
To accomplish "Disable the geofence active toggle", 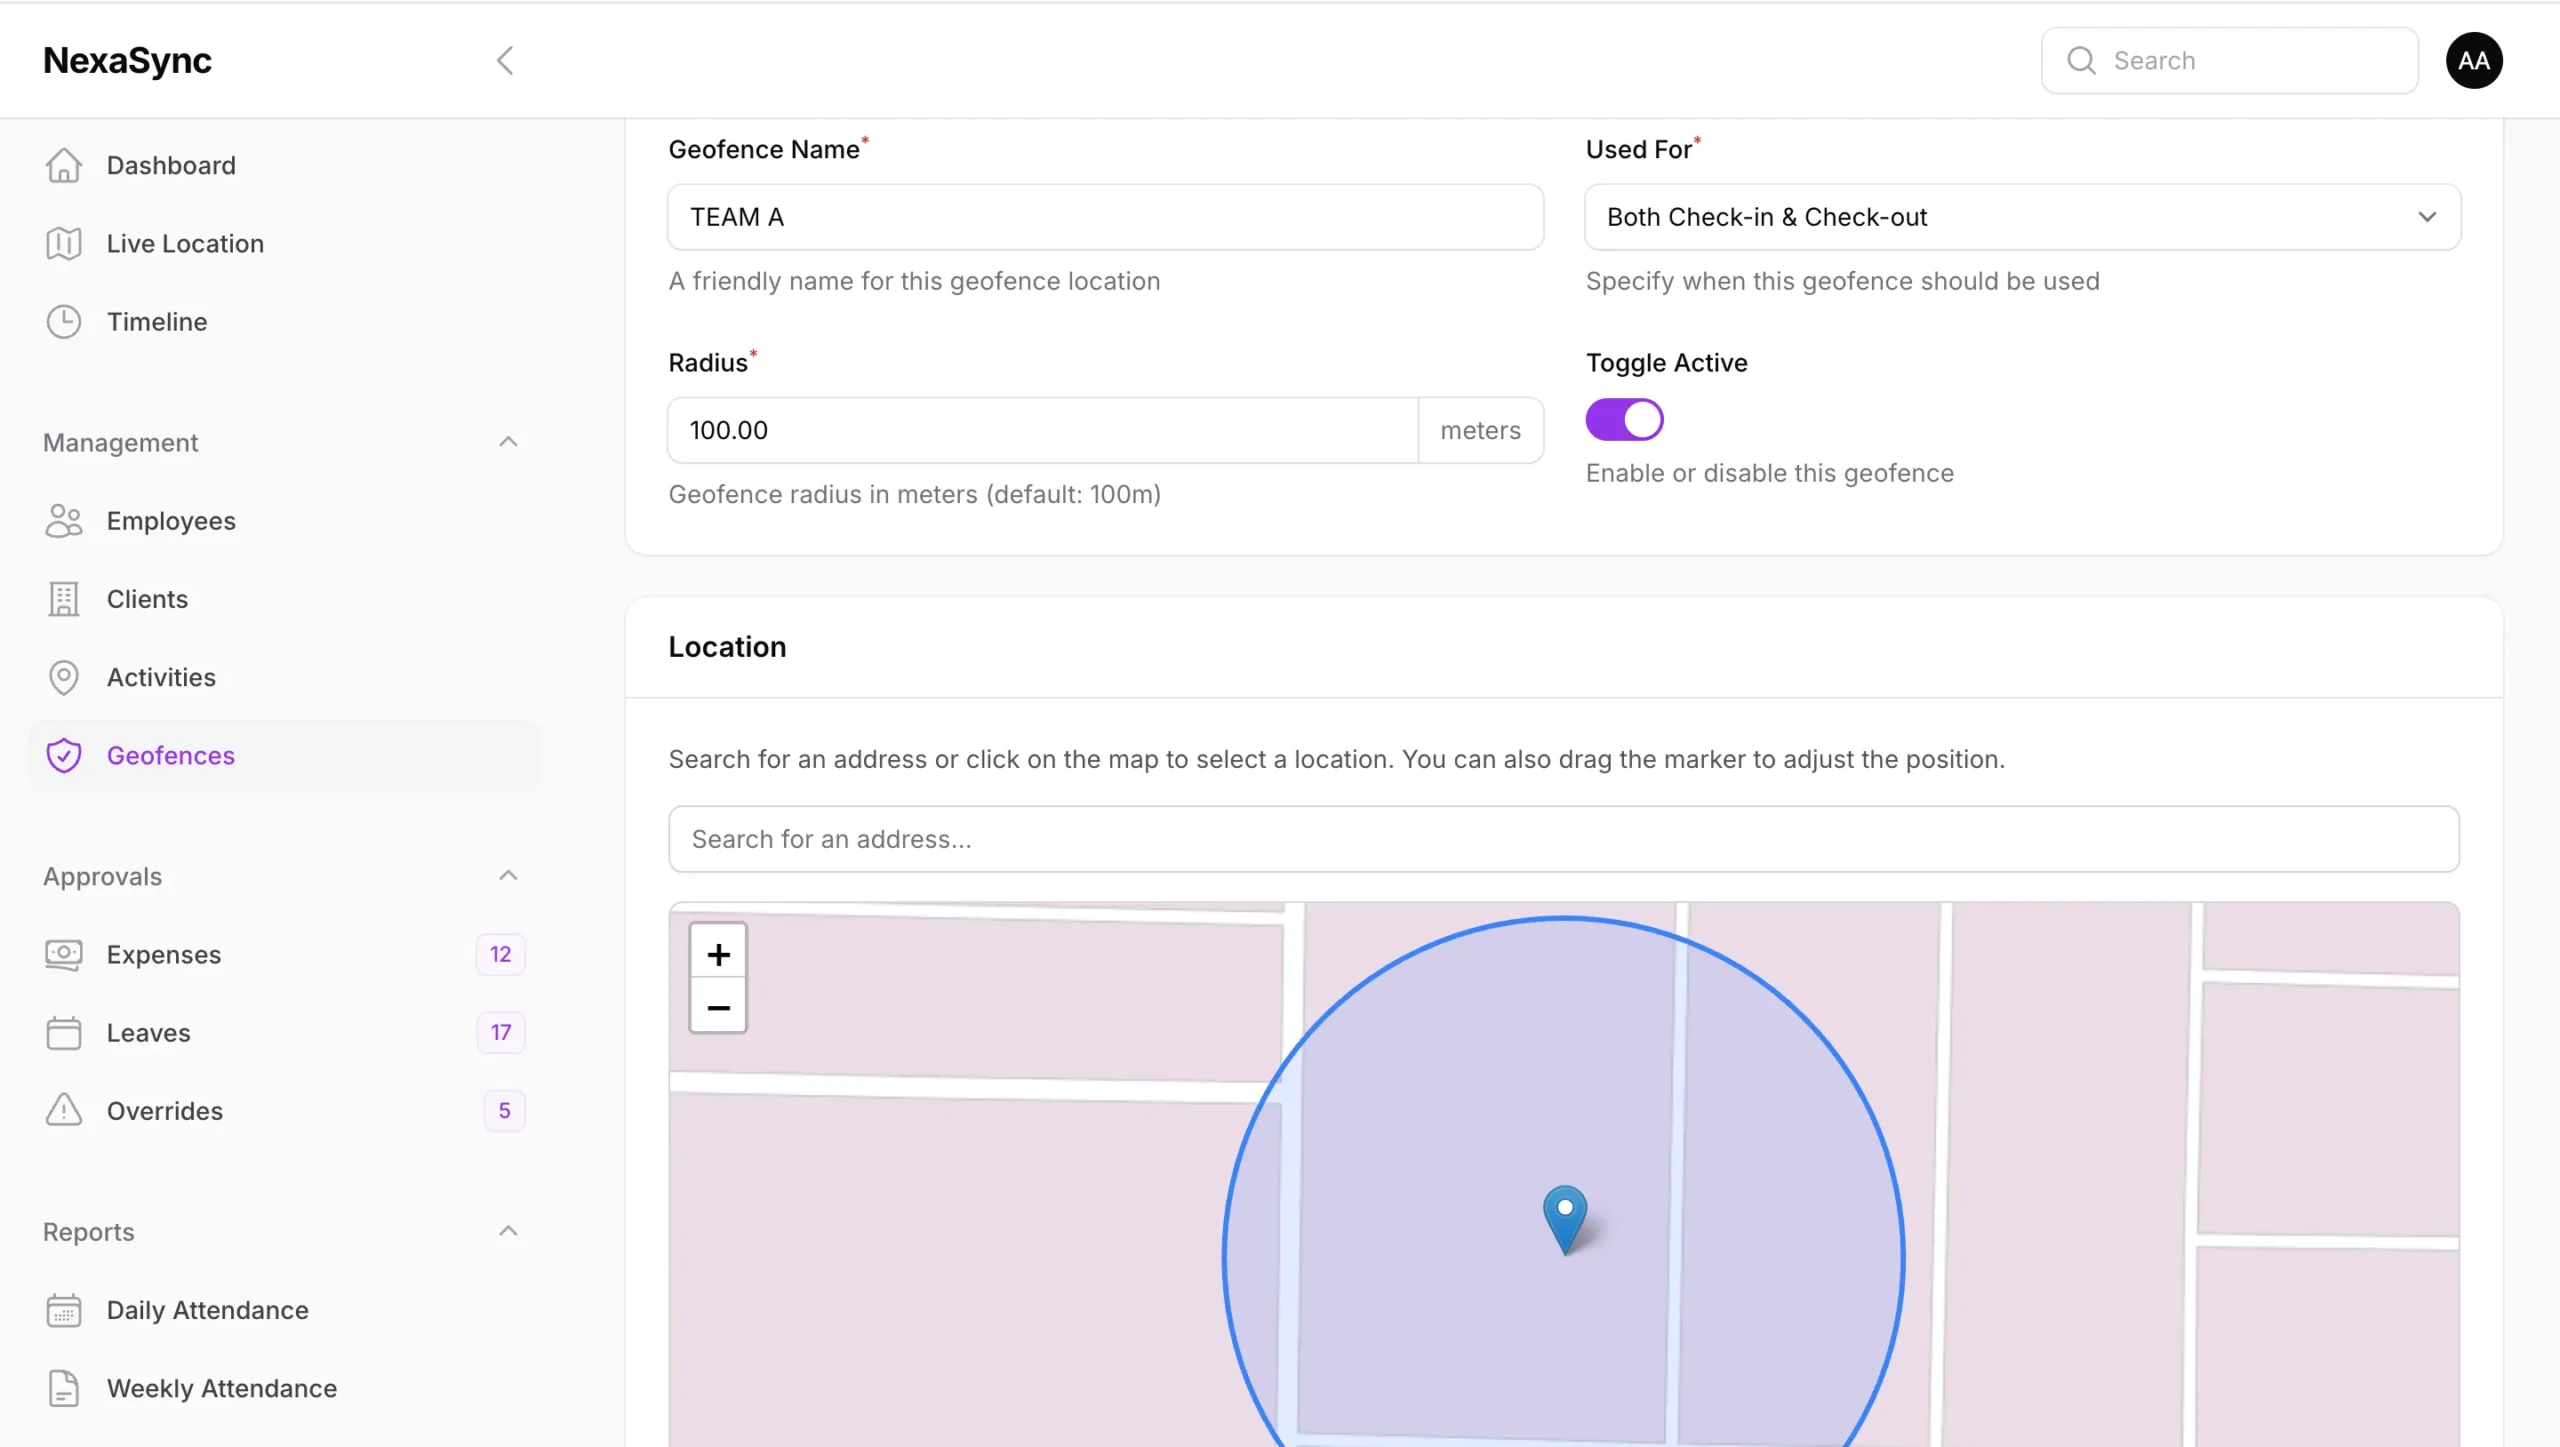I will click(1624, 419).
